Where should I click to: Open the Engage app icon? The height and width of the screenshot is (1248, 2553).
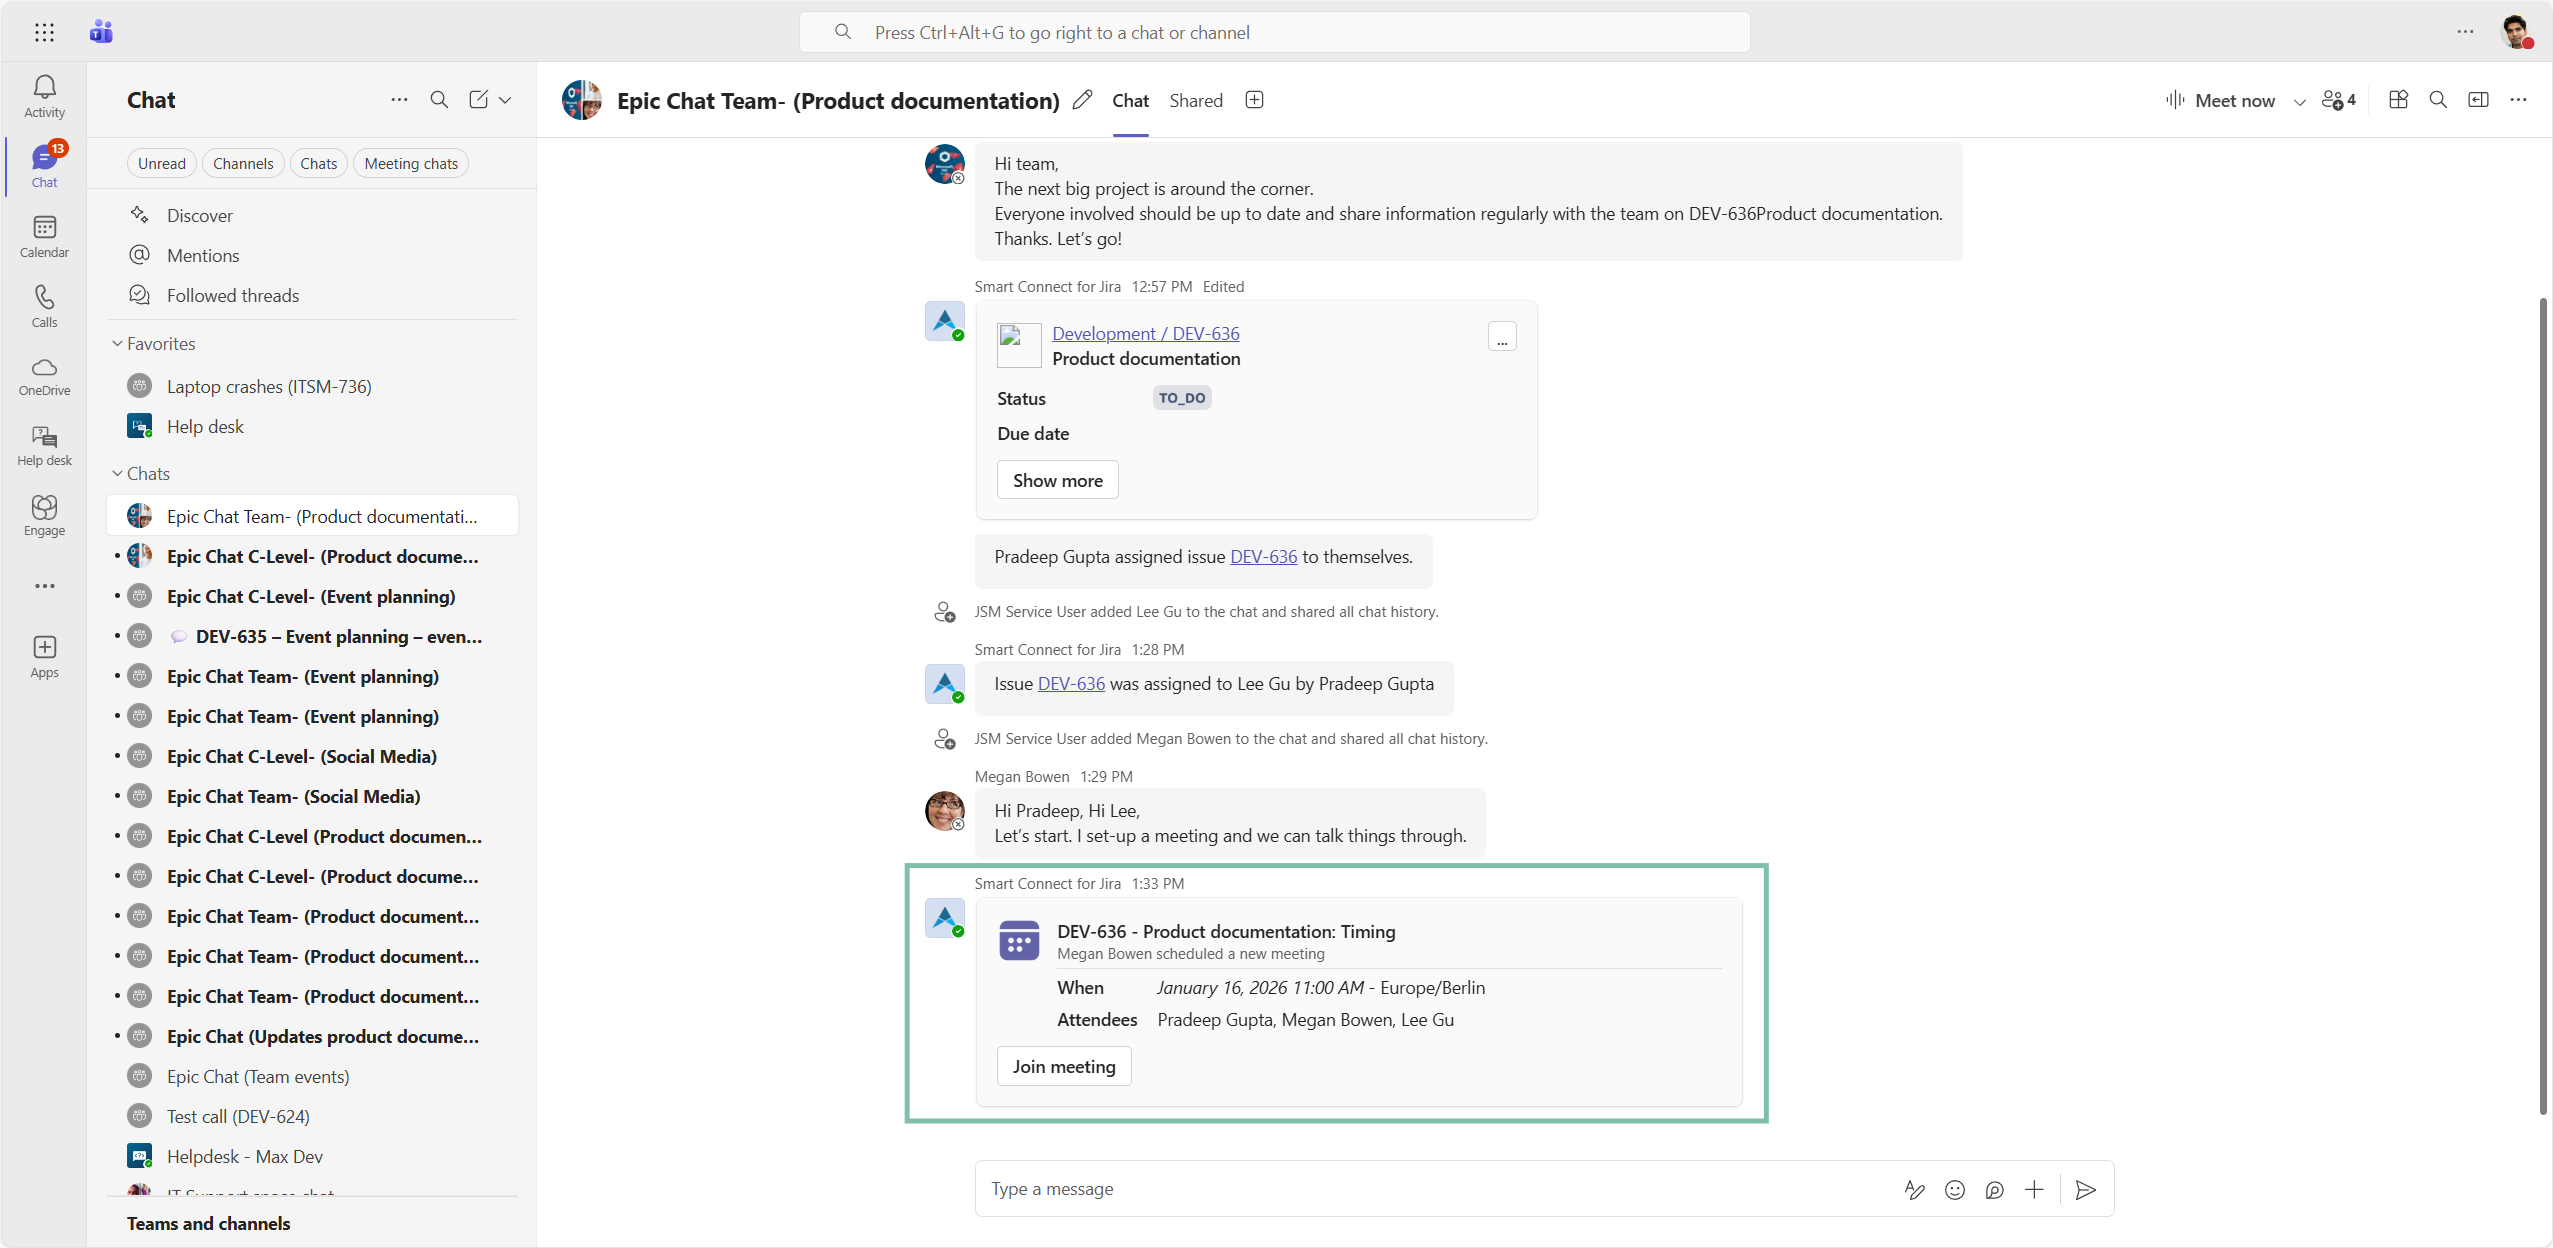click(44, 515)
